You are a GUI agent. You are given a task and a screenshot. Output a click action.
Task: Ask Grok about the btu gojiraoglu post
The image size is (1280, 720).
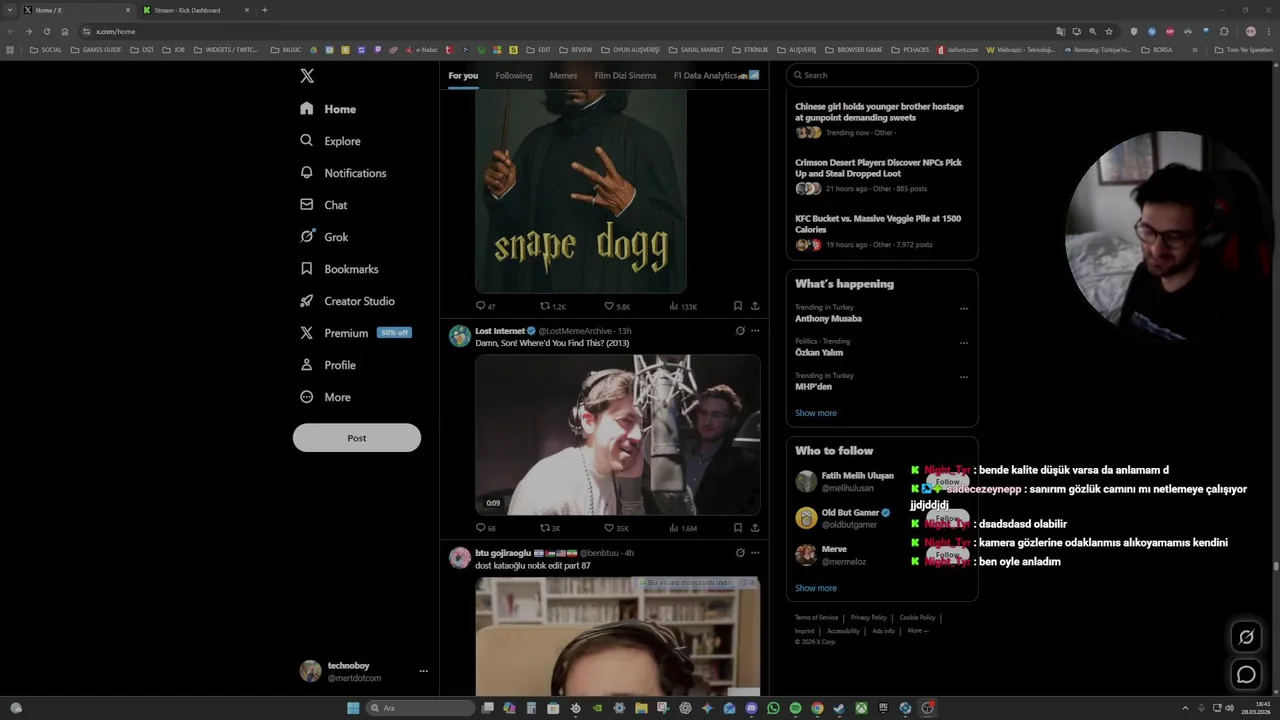click(x=740, y=553)
